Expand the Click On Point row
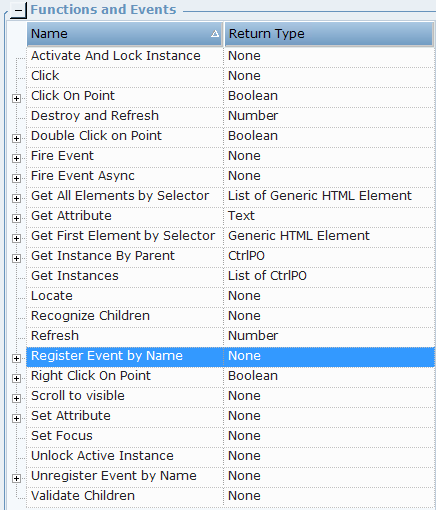 coord(16,98)
